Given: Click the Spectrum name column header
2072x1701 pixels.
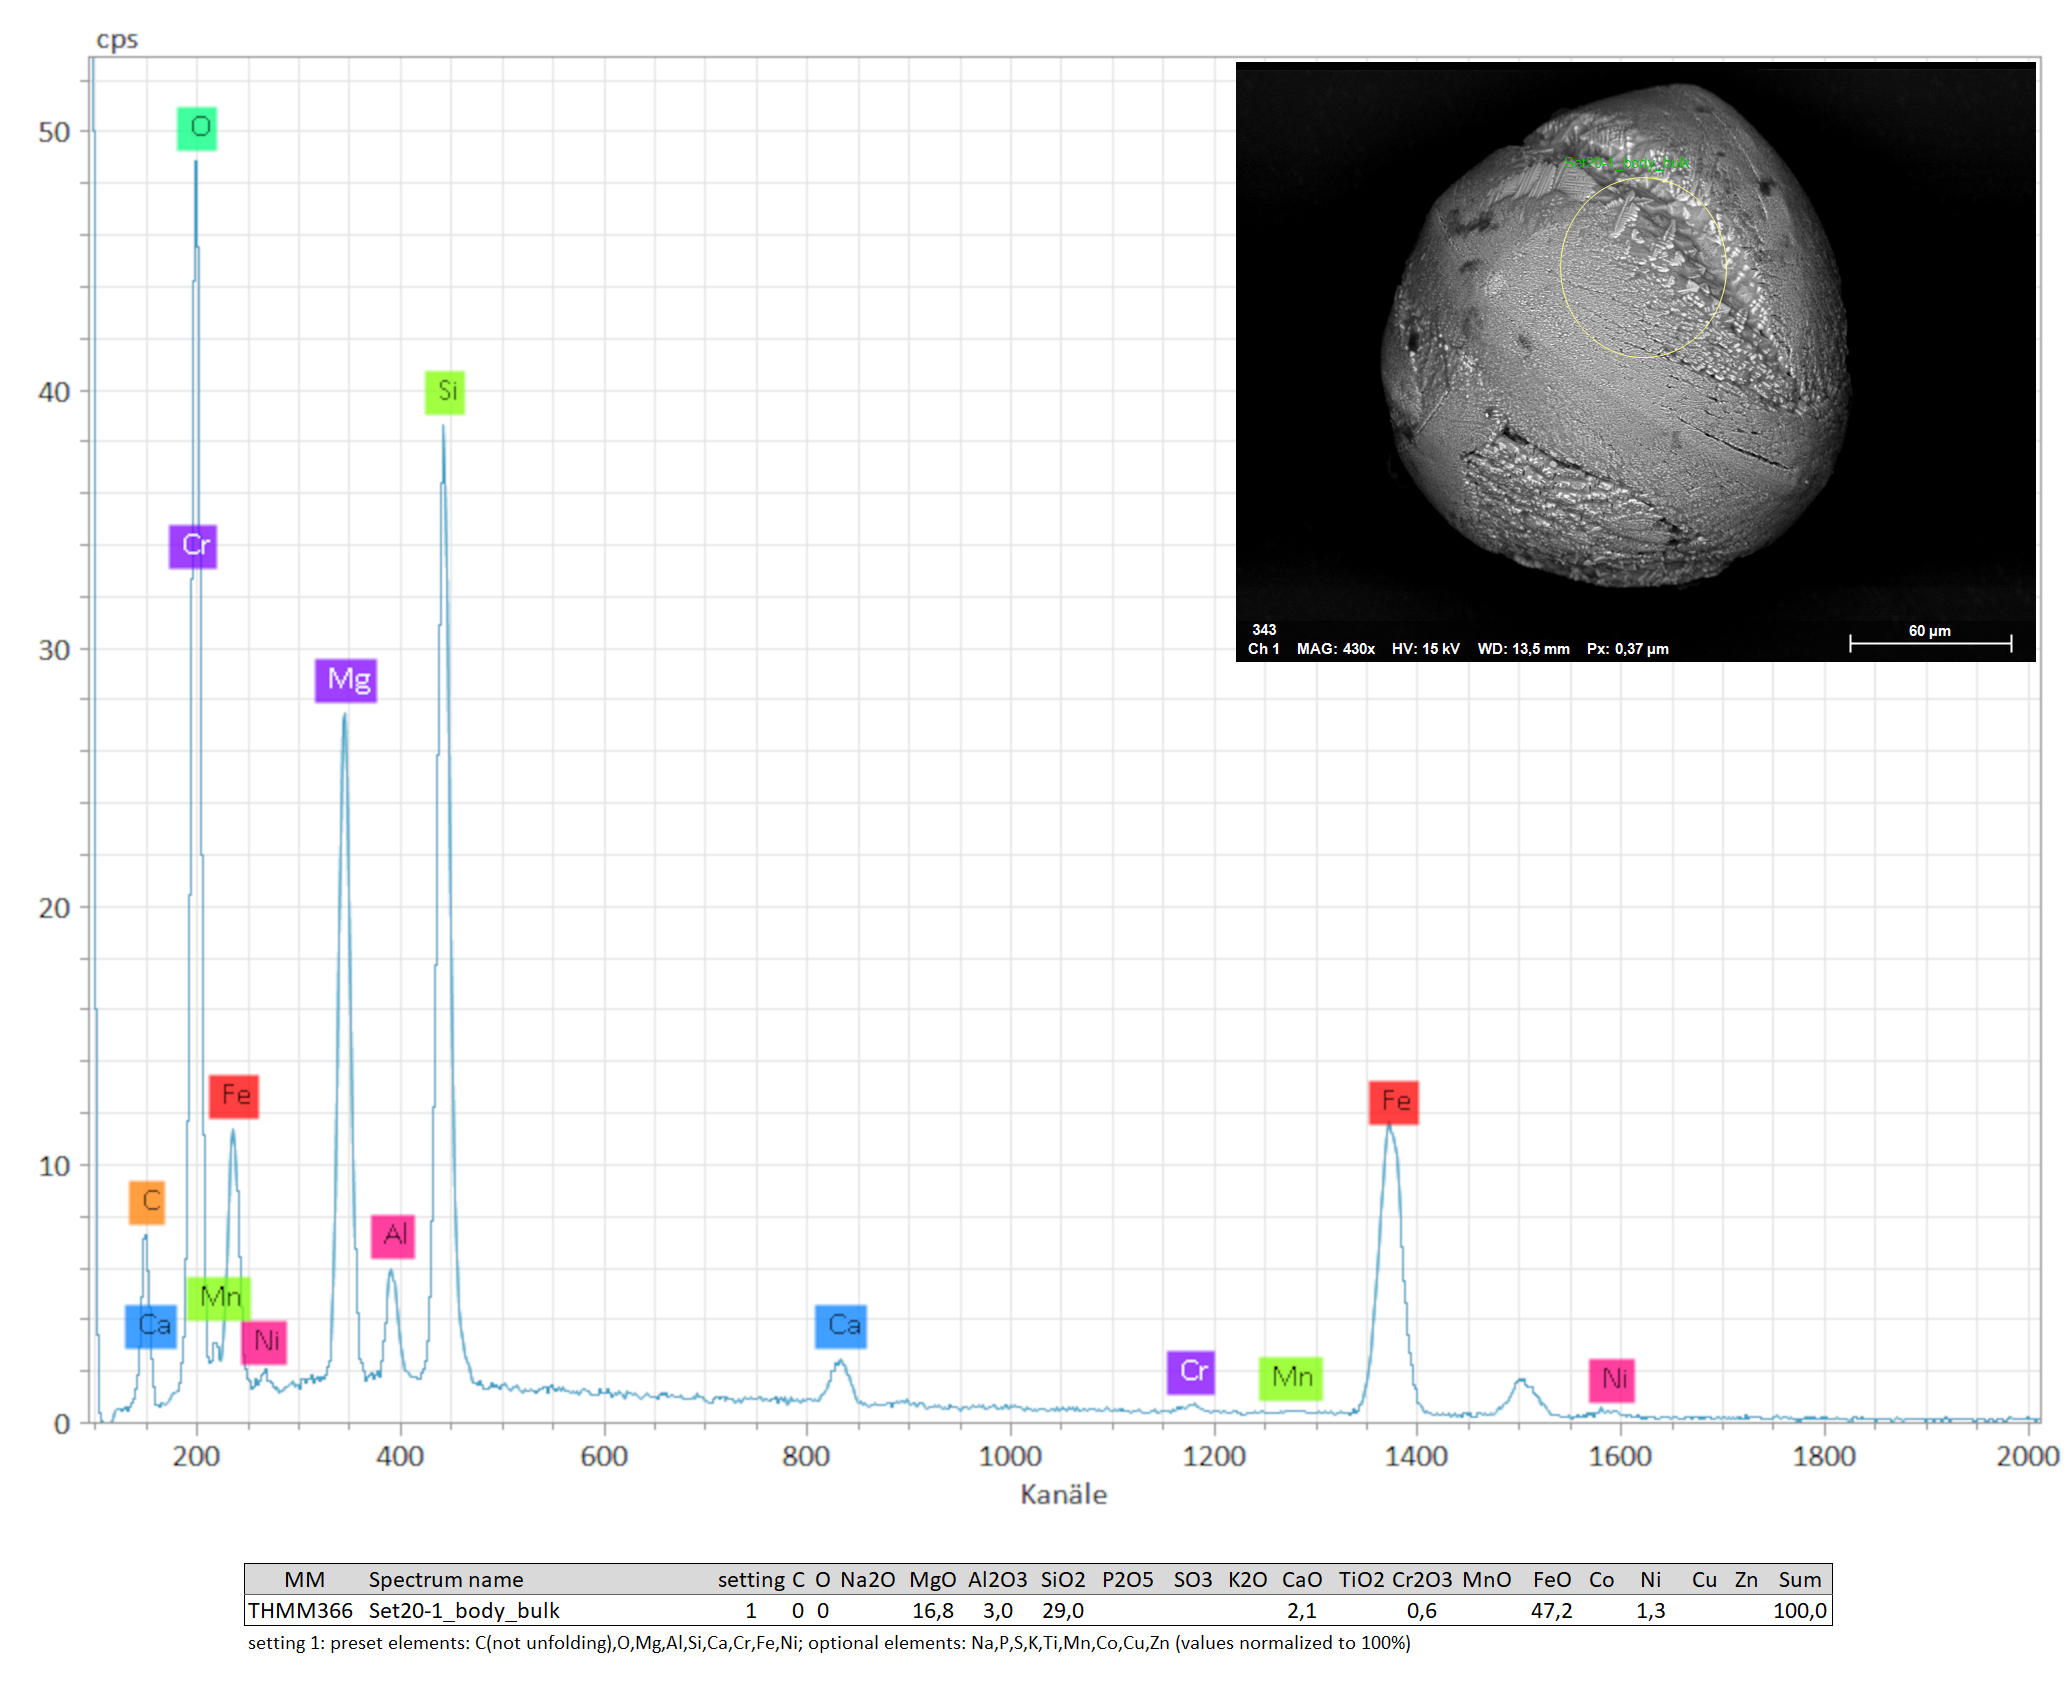Looking at the screenshot, I should [445, 1579].
